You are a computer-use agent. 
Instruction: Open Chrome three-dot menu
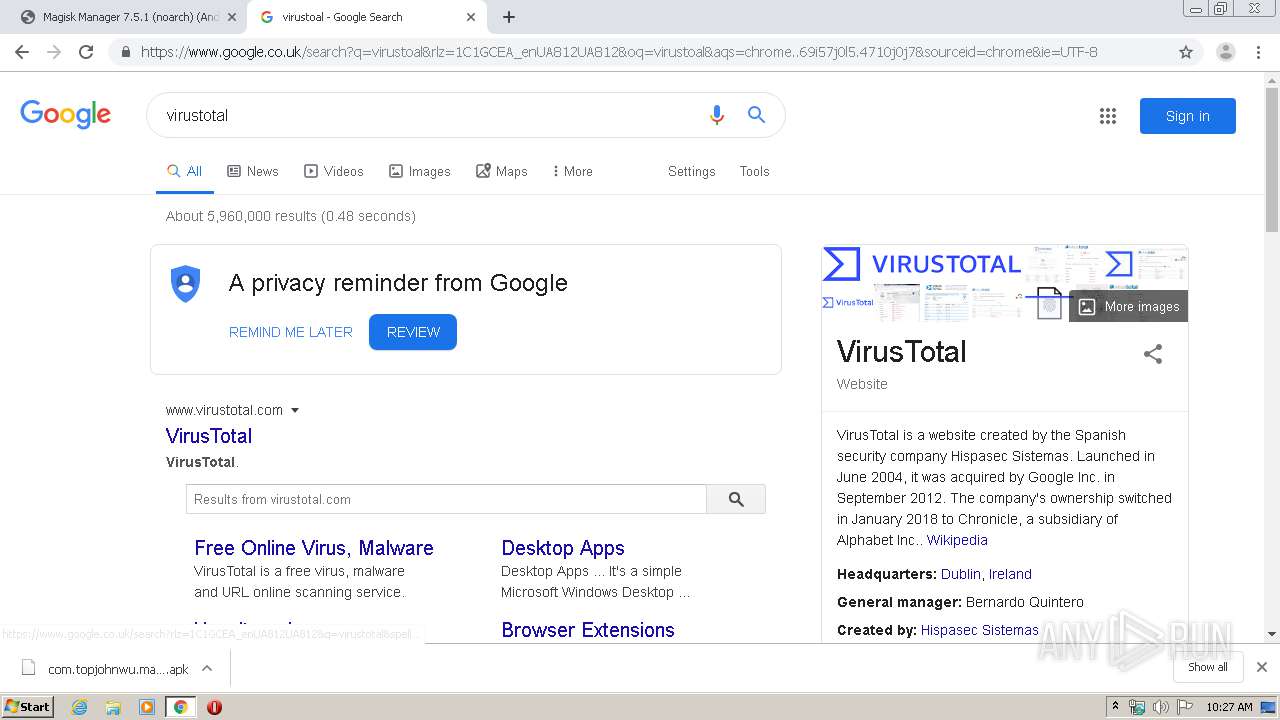click(1258, 52)
